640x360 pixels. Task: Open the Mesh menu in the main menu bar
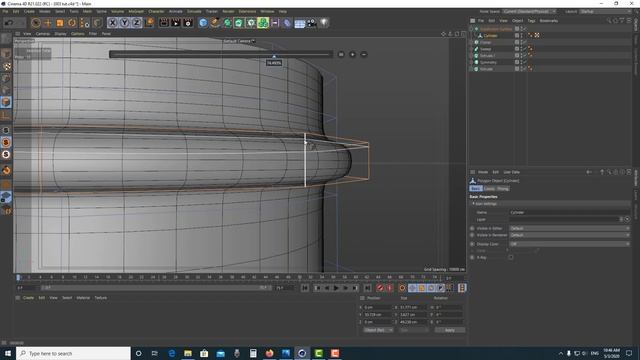click(x=87, y=11)
